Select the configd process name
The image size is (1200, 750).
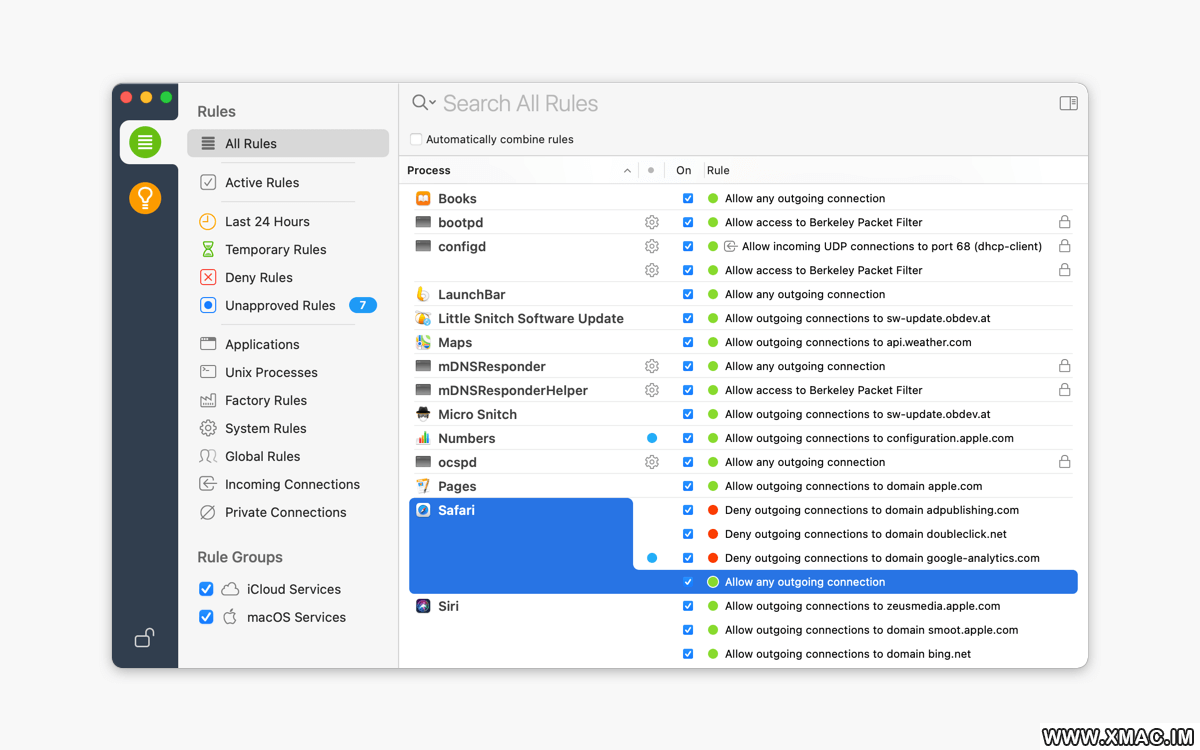(x=462, y=246)
